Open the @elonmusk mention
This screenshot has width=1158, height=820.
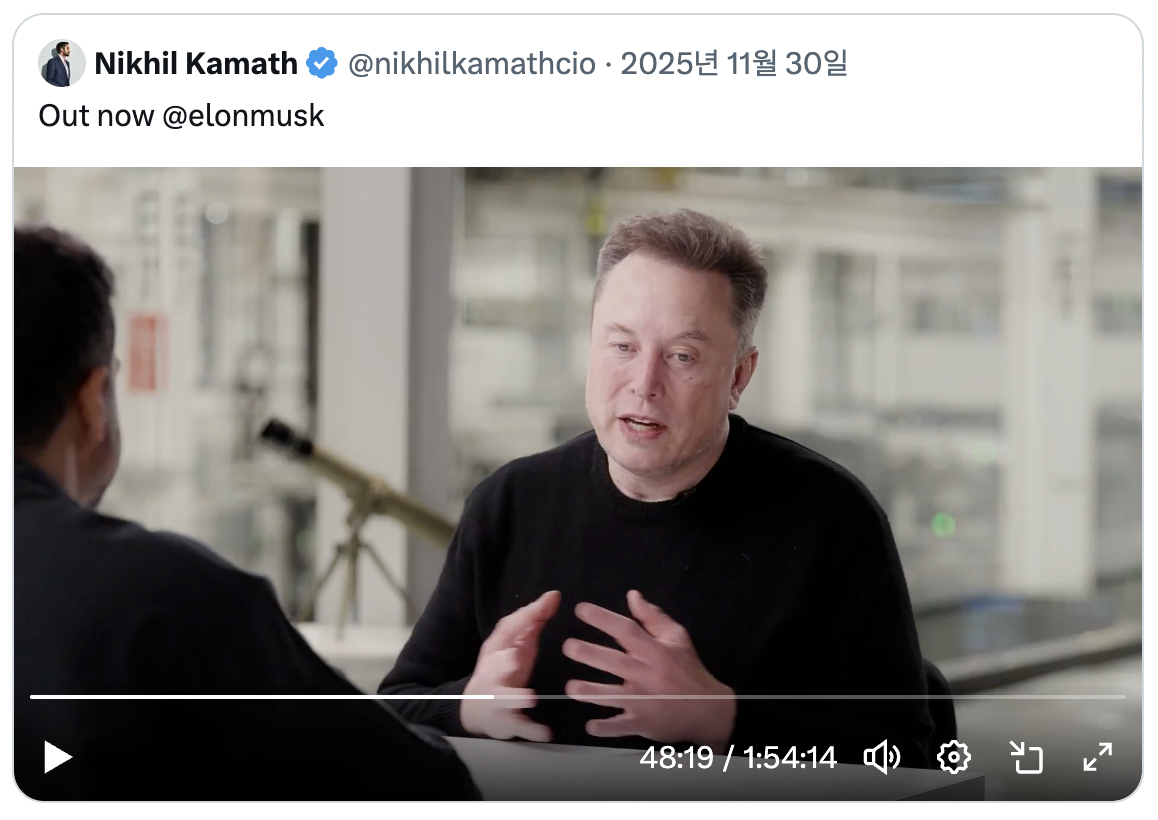243,116
